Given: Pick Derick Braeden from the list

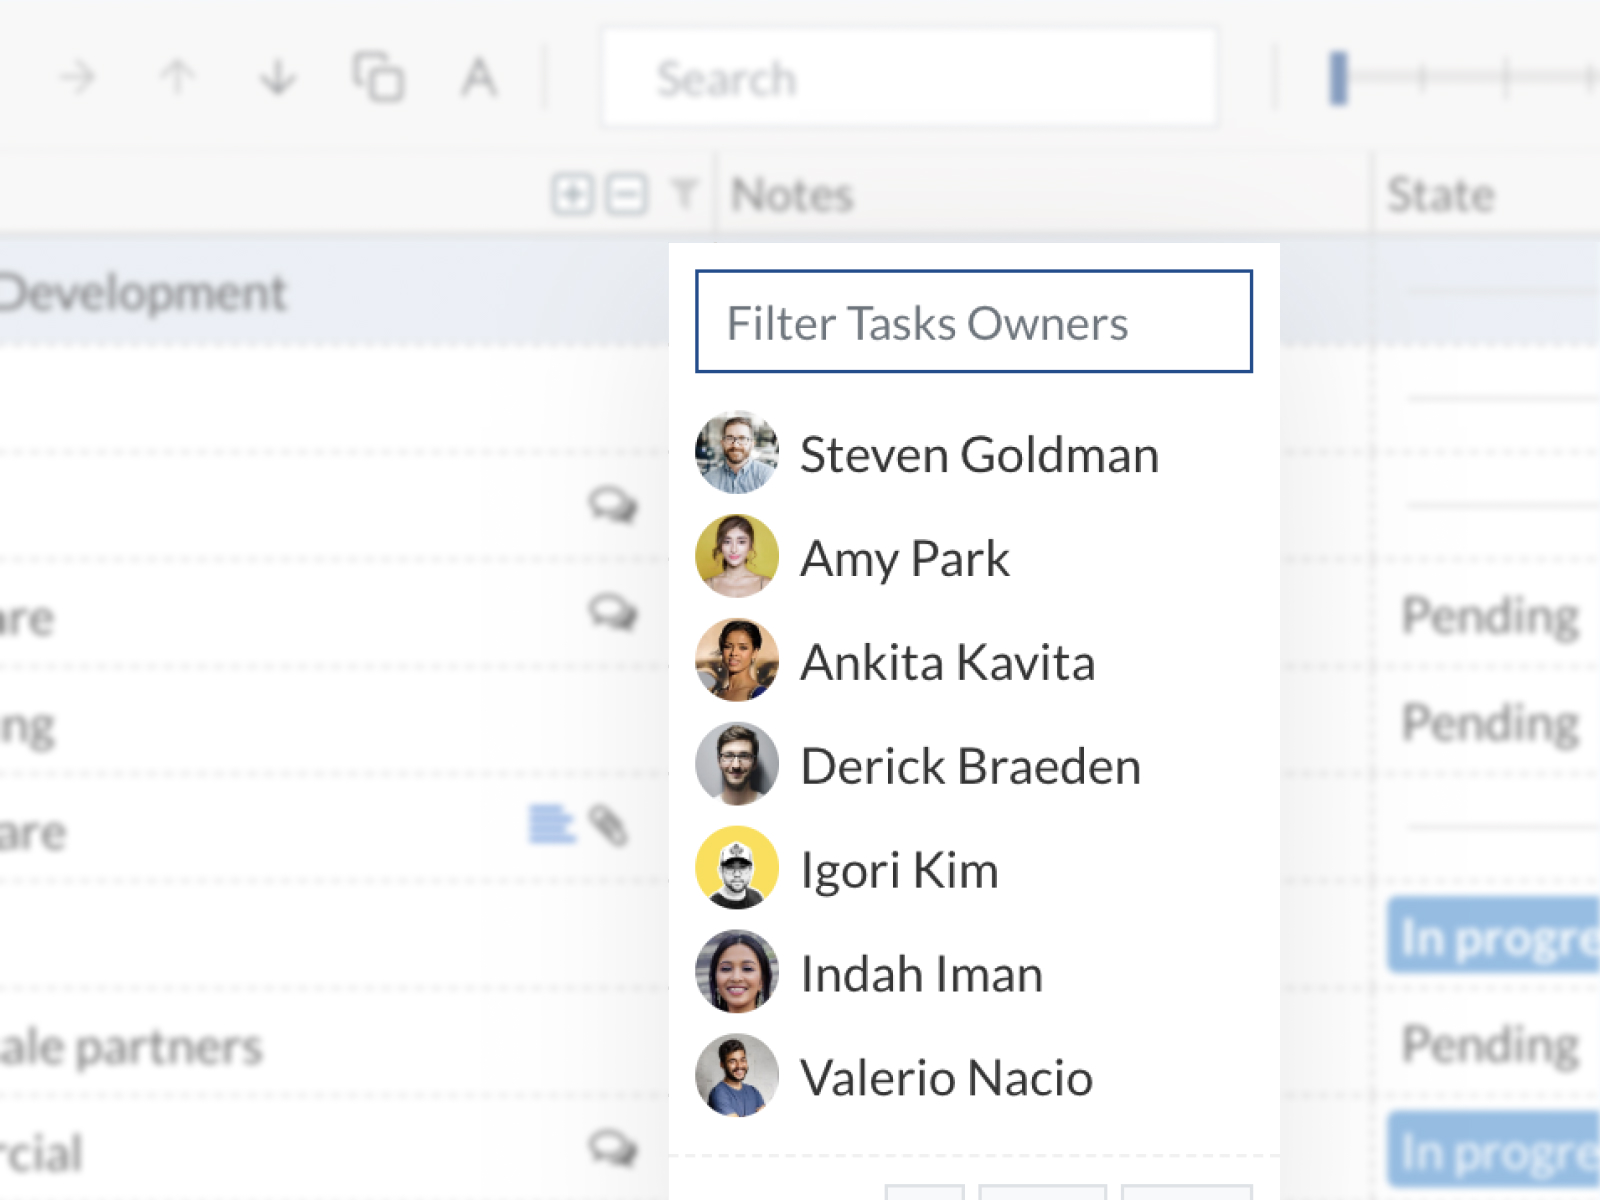Looking at the screenshot, I should 970,766.
